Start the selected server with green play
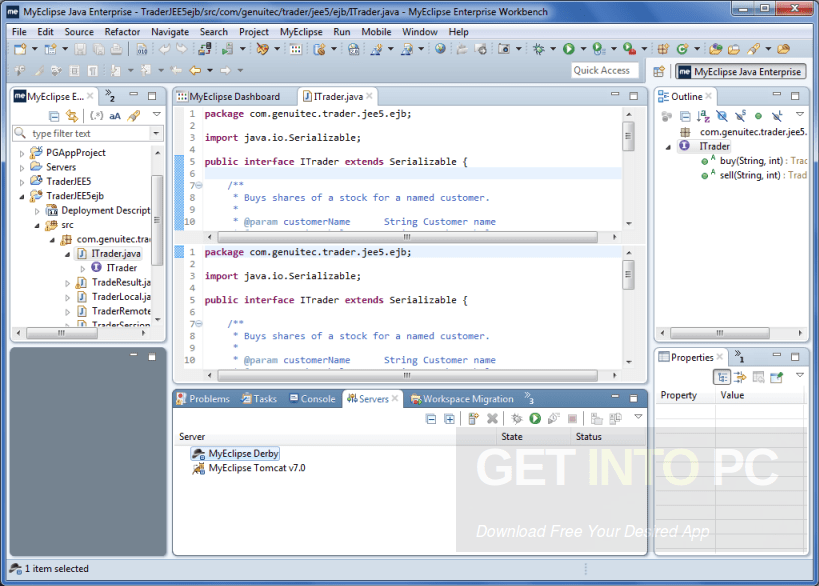The height and width of the screenshot is (586, 819). [x=535, y=418]
